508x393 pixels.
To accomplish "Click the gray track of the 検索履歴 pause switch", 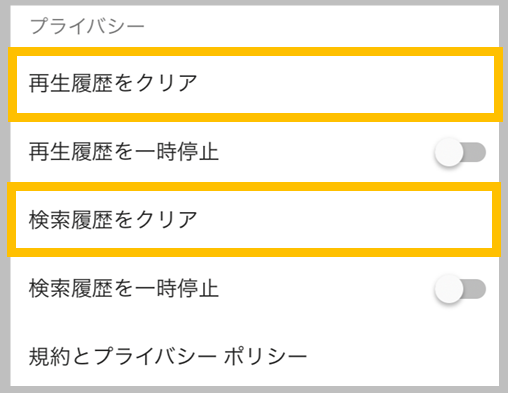I will click(475, 289).
